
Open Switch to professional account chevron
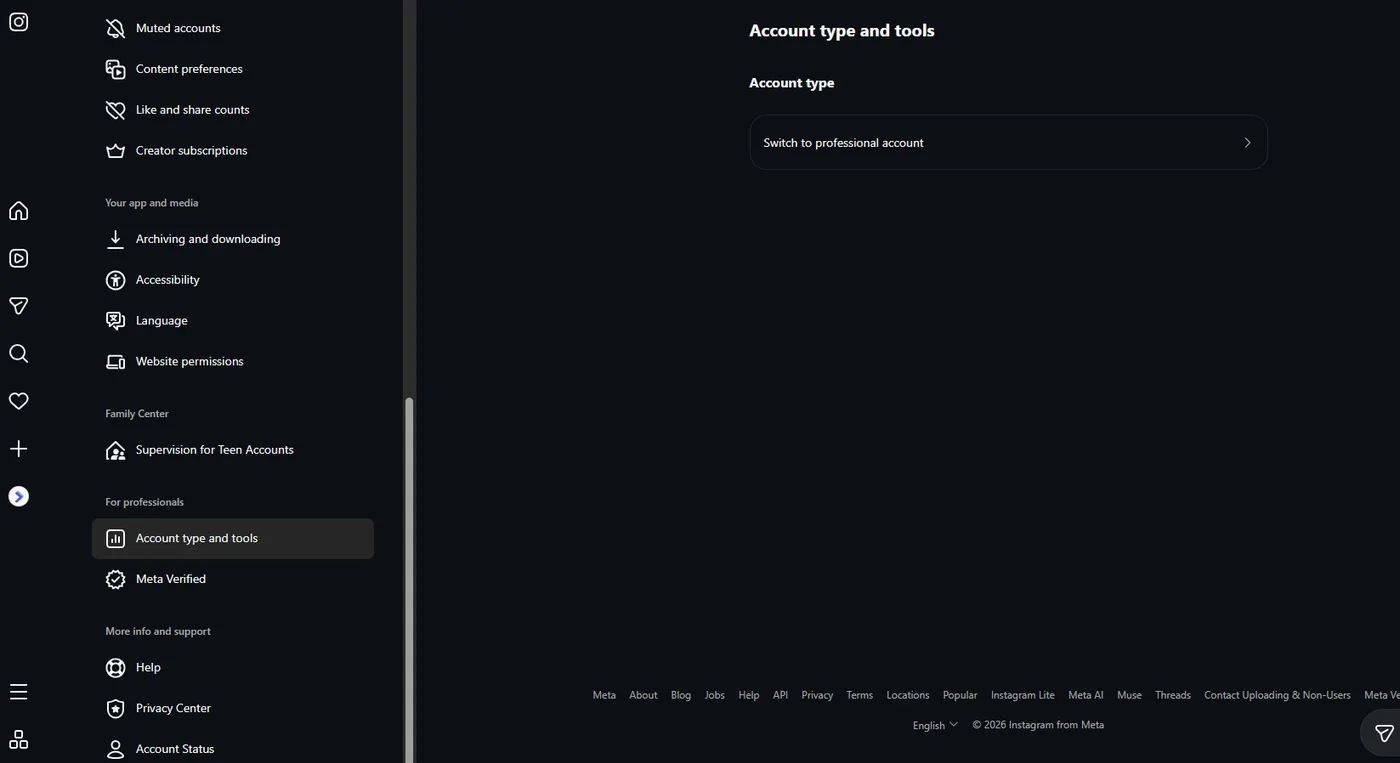click(x=1247, y=143)
